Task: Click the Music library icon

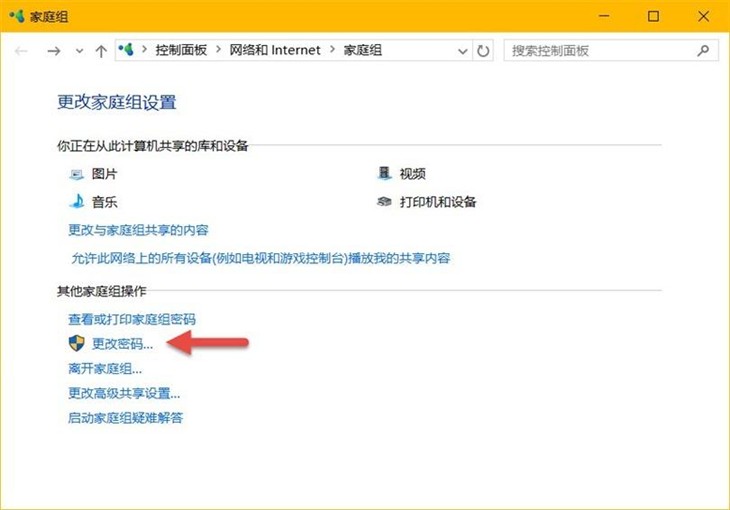Action: [76, 202]
